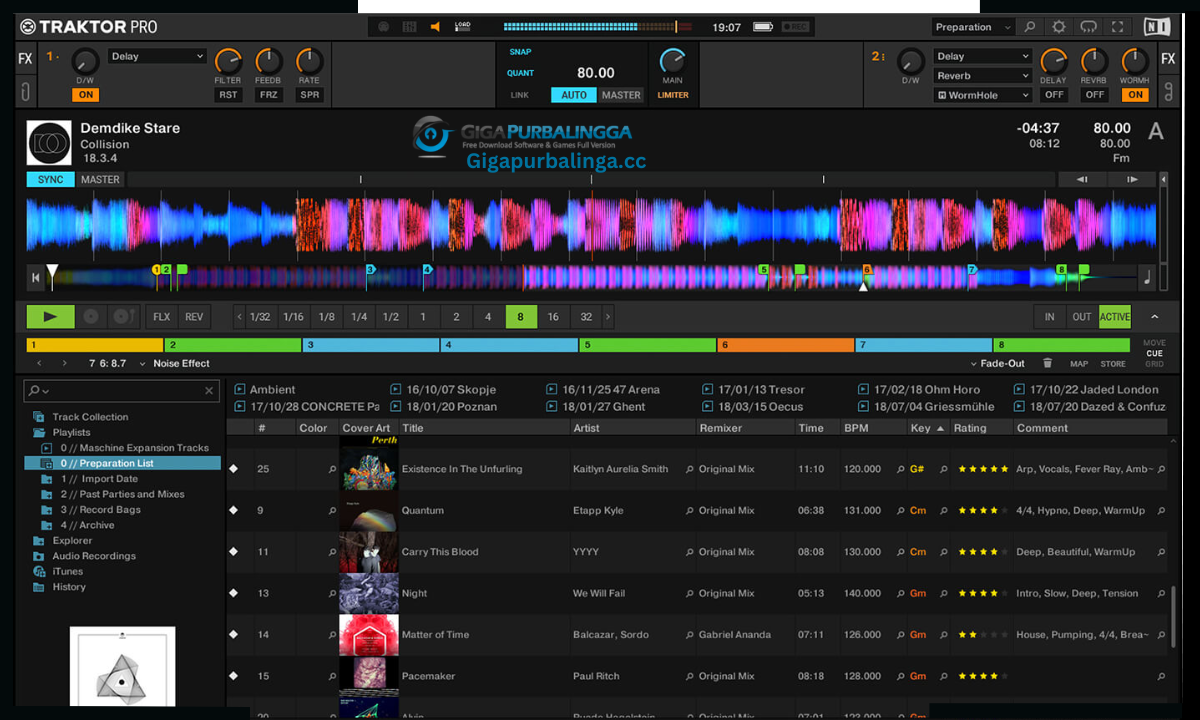1200x720 pixels.
Task: Switch to fullscreen view icon
Action: pos(1119,27)
